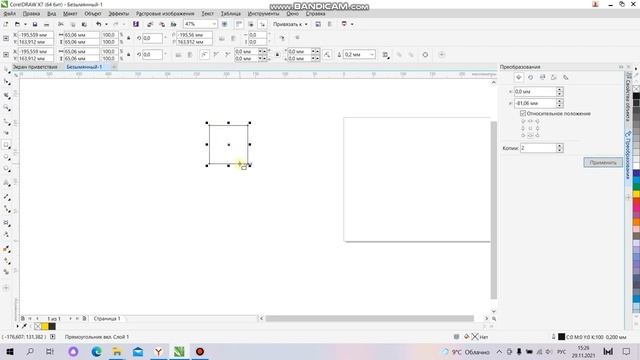The height and width of the screenshot is (360, 640).
Task: Open the Text menu (Текст)
Action: point(207,13)
